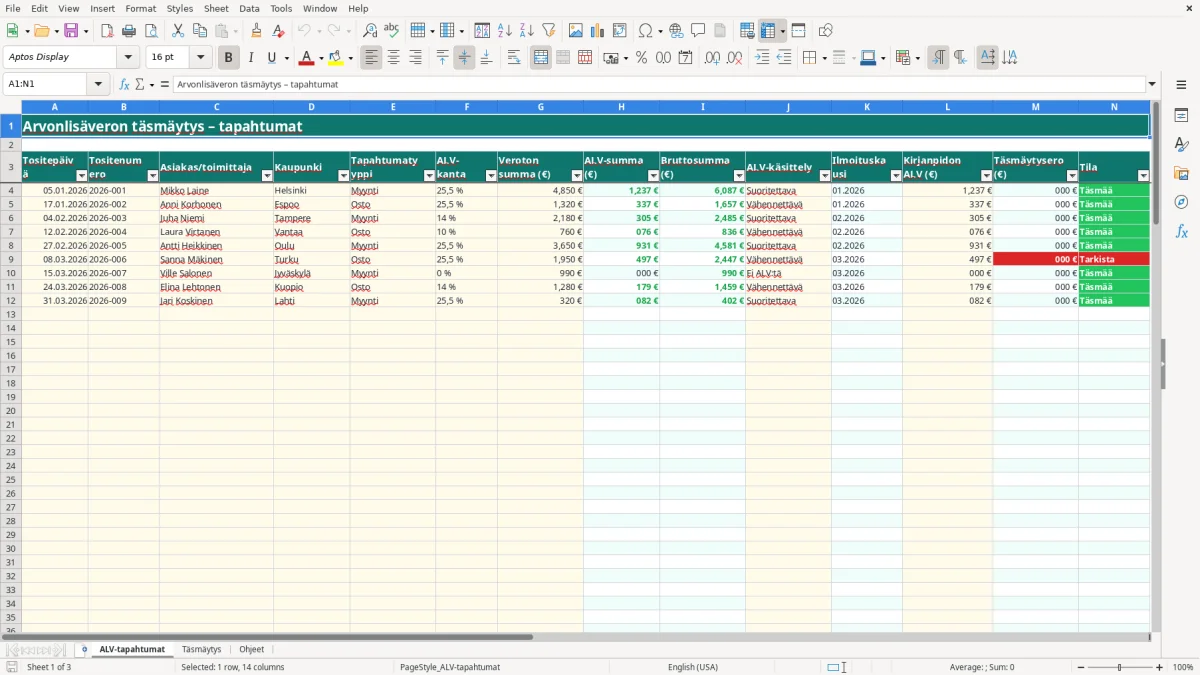Image resolution: width=1200 pixels, height=675 pixels.
Task: Open filter dropdown for Tila column
Action: pyautogui.click(x=1143, y=175)
